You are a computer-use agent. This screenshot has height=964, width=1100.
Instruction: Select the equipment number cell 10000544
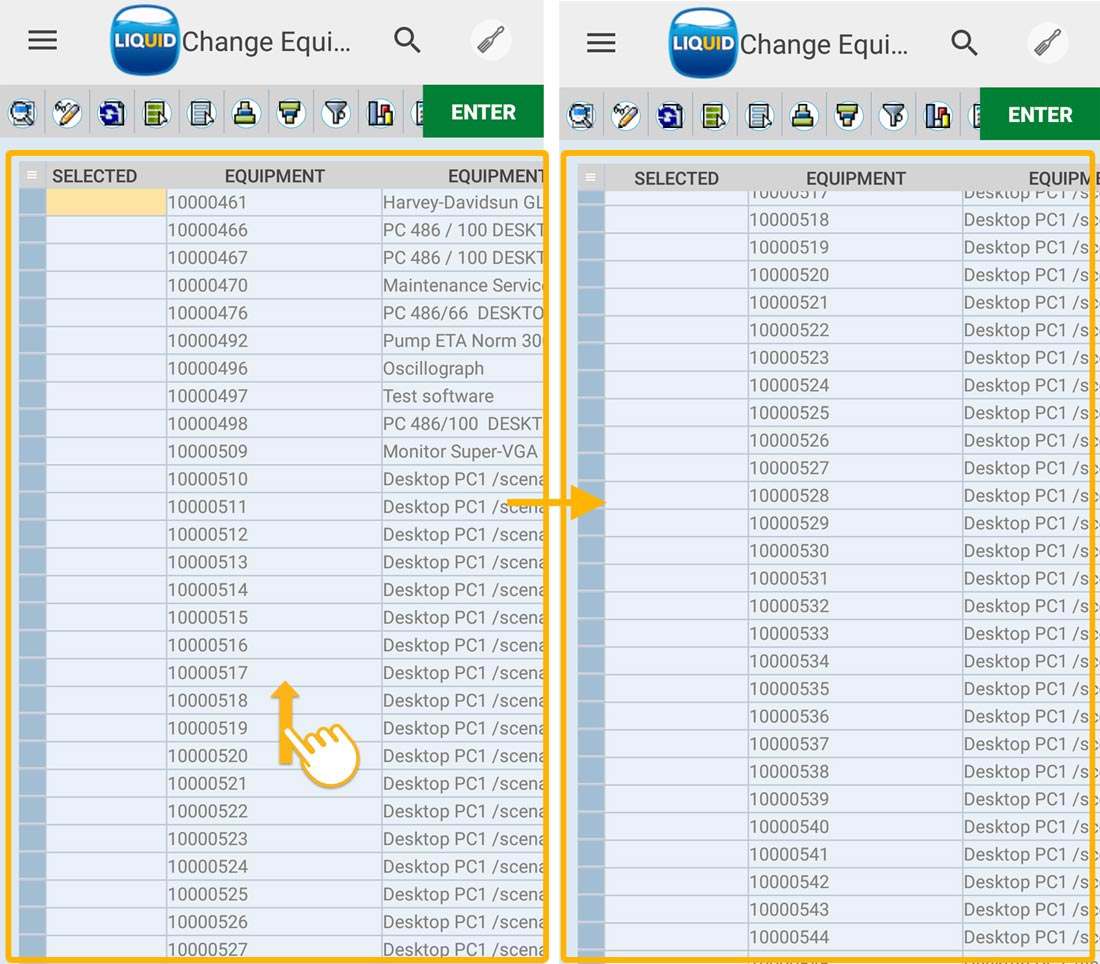pos(789,937)
